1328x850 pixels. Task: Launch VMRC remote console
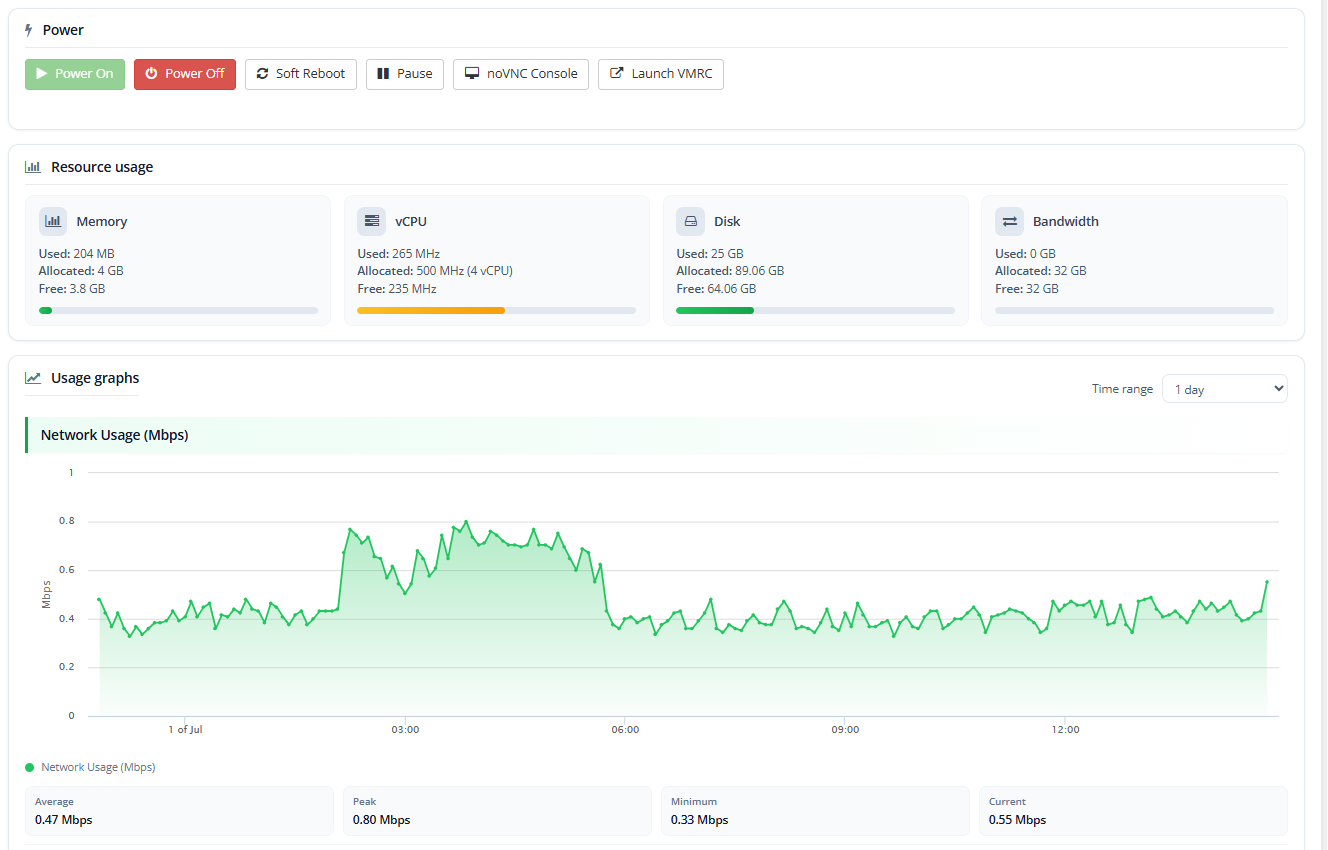coord(661,74)
